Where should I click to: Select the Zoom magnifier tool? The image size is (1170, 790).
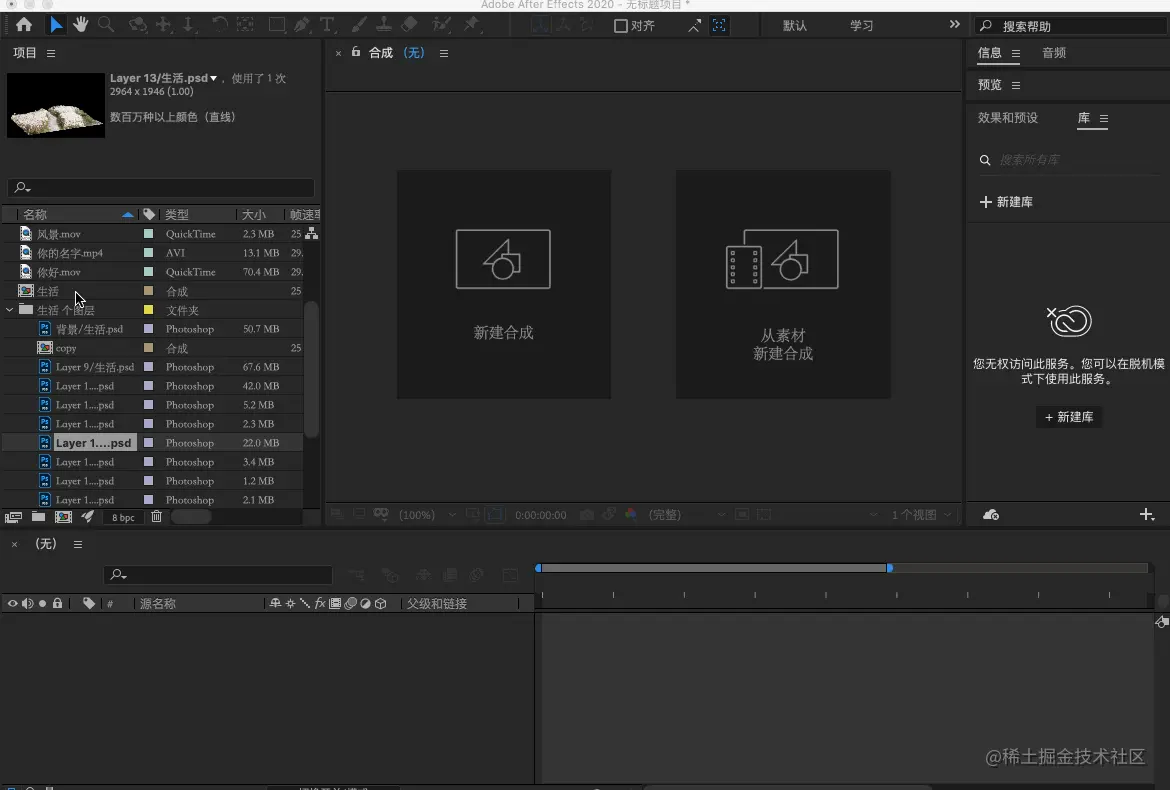coord(106,25)
